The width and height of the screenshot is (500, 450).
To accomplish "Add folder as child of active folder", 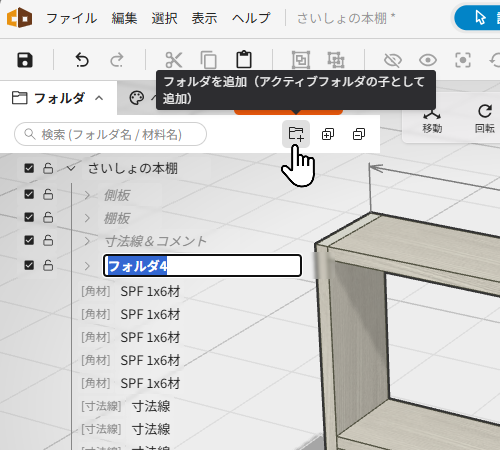I will tap(296, 134).
